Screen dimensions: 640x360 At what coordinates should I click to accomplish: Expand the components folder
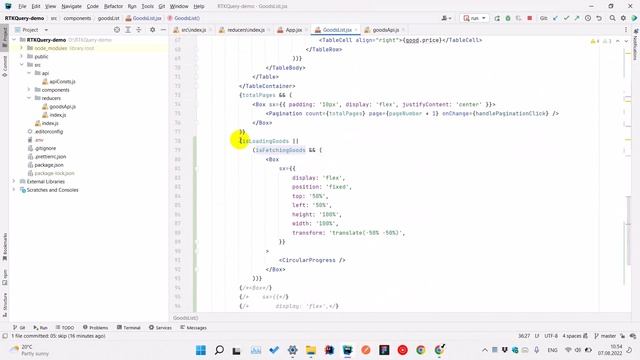29,90
